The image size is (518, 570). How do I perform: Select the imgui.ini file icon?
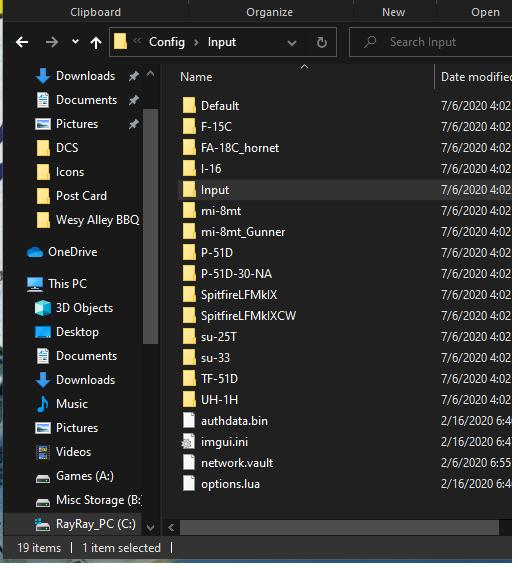click(x=189, y=442)
